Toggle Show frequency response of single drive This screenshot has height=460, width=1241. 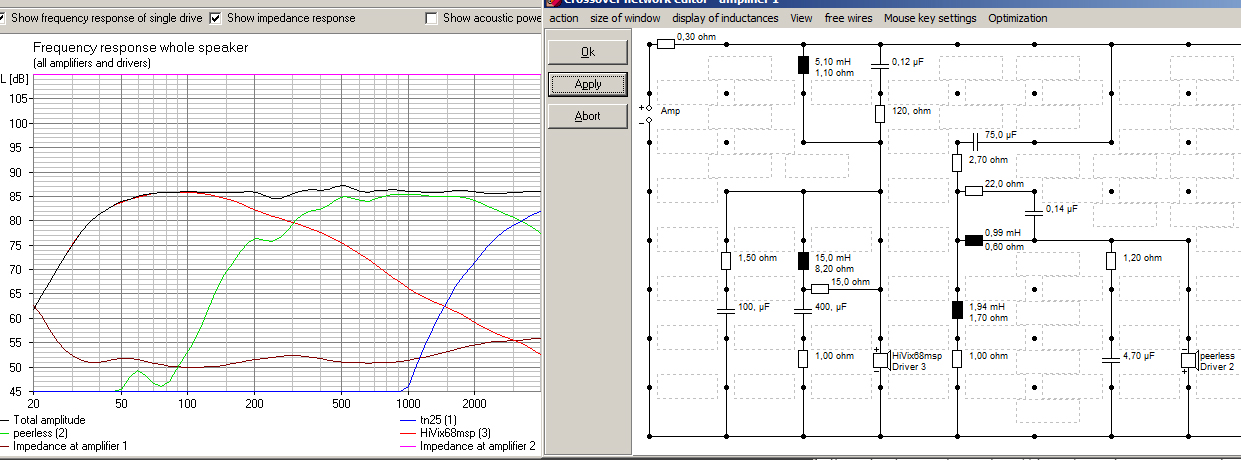point(5,18)
